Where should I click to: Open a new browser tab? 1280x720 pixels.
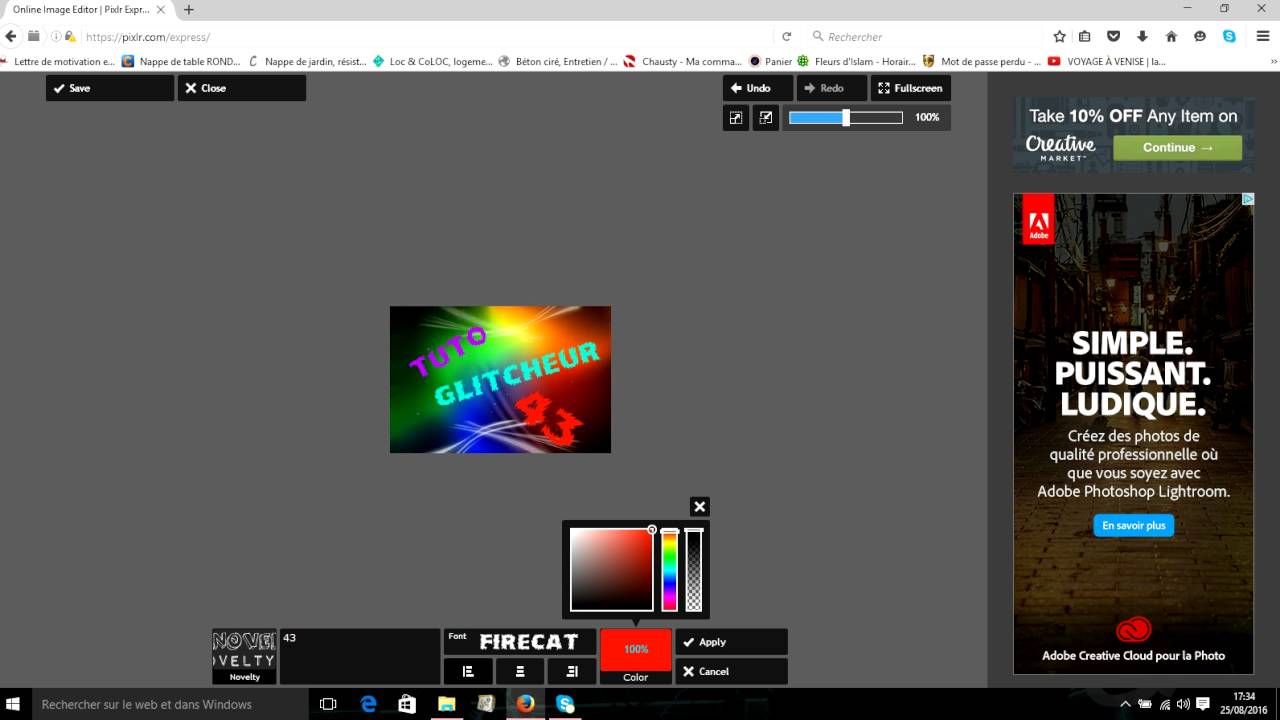(x=189, y=9)
